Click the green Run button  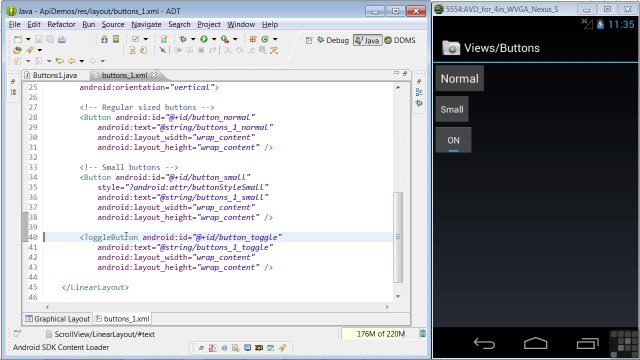point(204,39)
